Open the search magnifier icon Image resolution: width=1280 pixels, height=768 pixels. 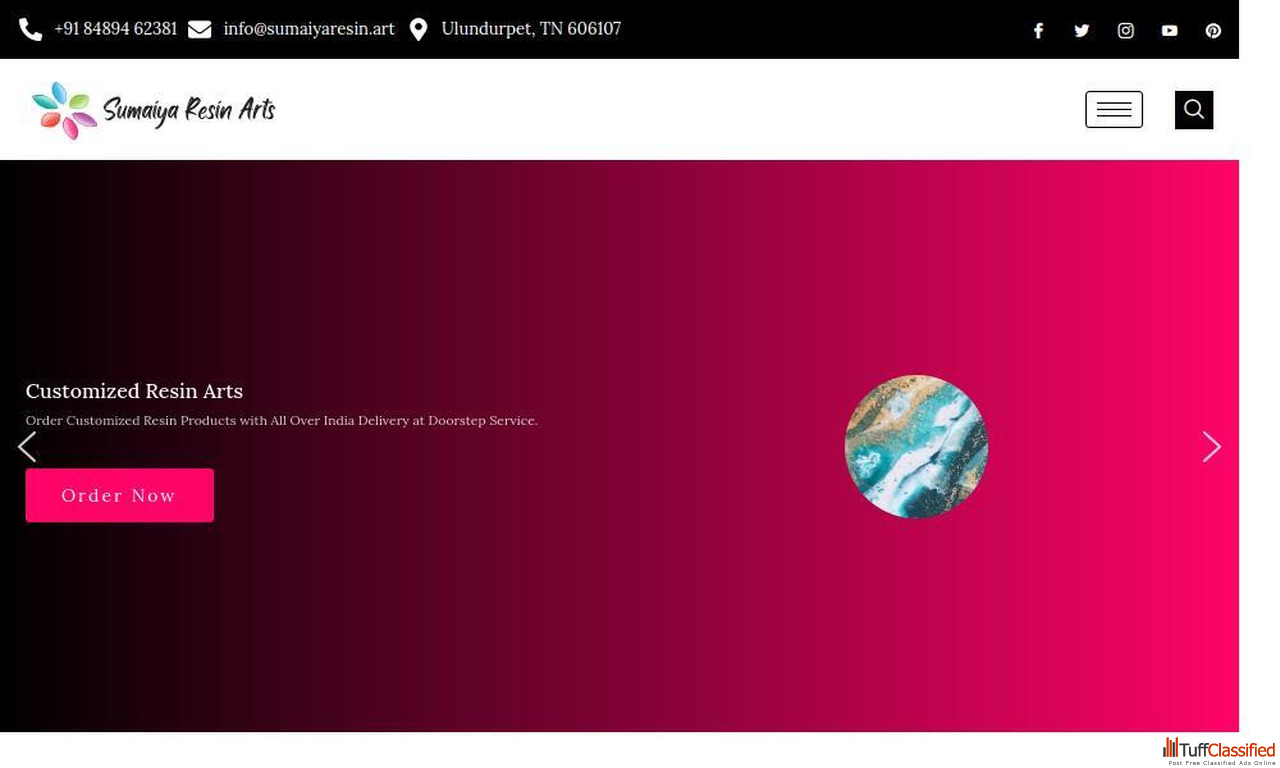click(x=1193, y=110)
